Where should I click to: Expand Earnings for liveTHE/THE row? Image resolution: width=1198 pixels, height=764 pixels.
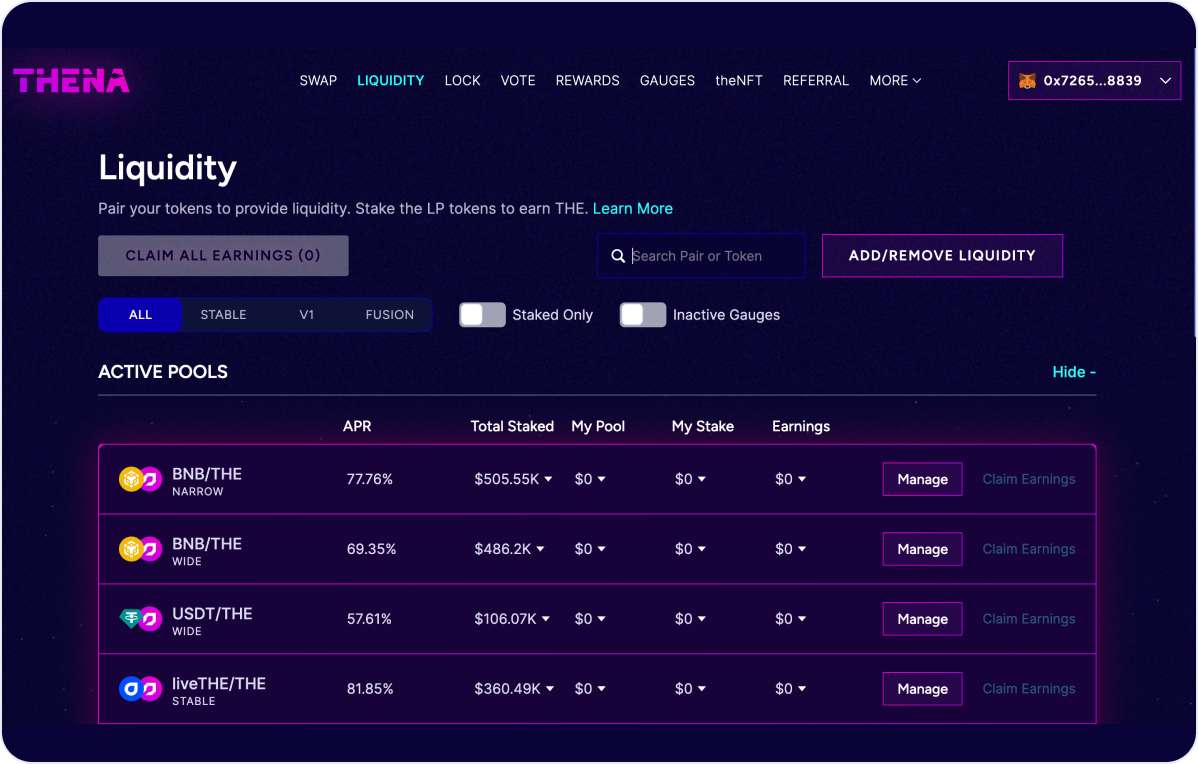[x=801, y=688]
